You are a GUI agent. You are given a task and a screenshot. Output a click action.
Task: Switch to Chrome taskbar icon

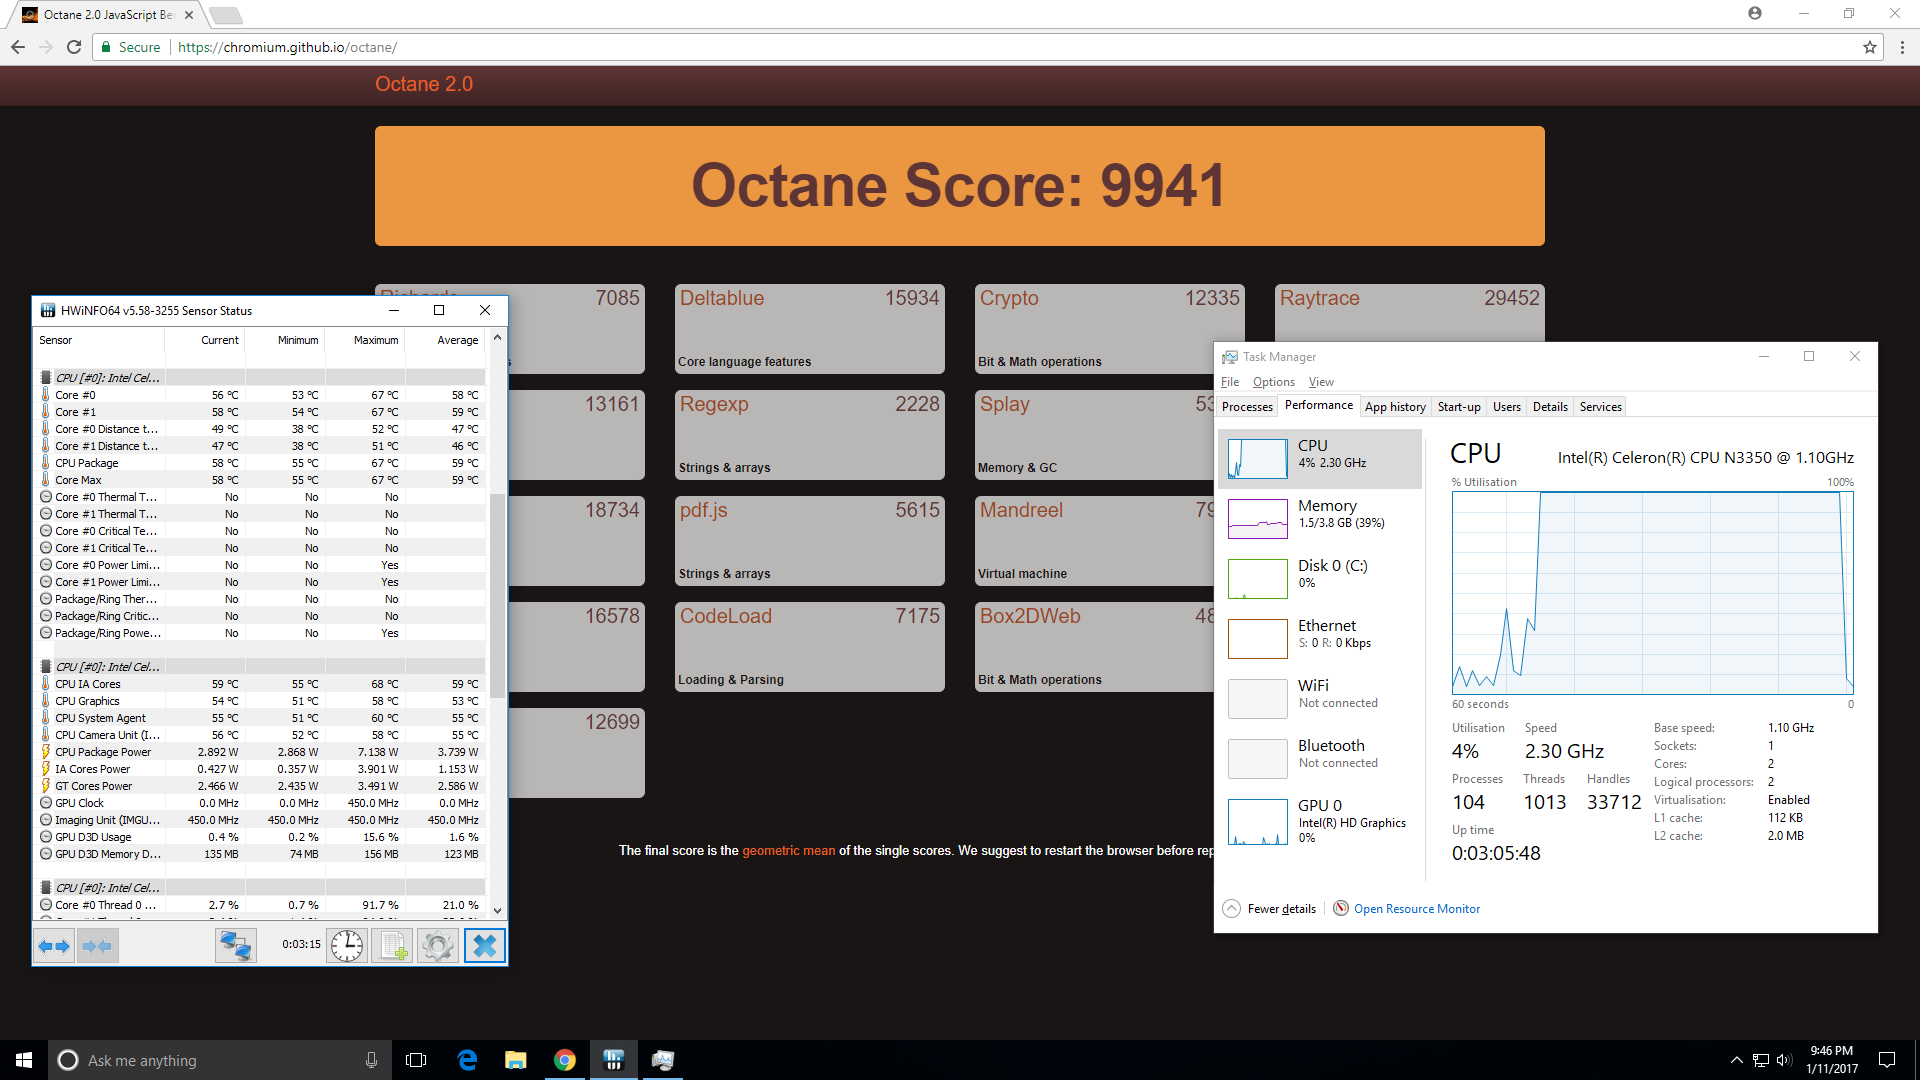565,1060
